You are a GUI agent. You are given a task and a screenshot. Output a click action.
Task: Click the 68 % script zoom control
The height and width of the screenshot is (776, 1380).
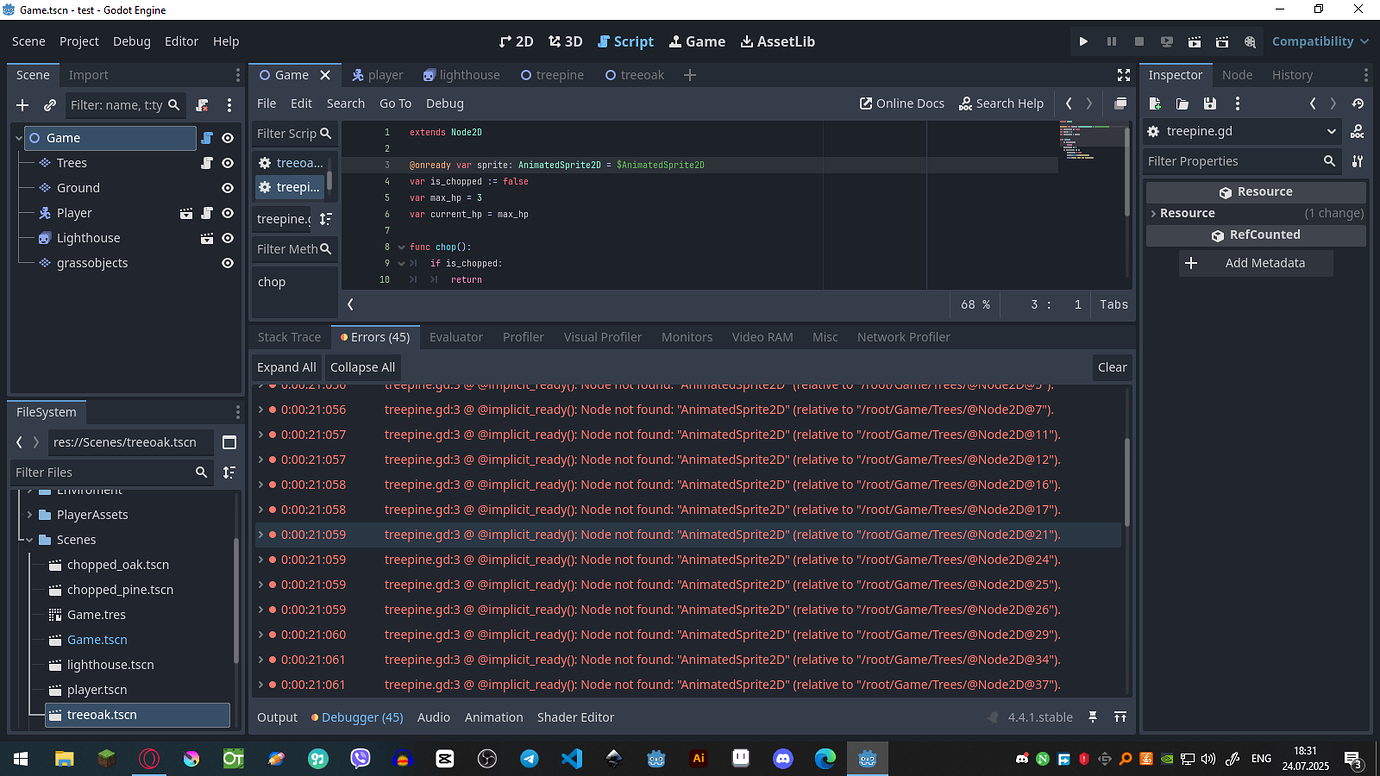(974, 304)
